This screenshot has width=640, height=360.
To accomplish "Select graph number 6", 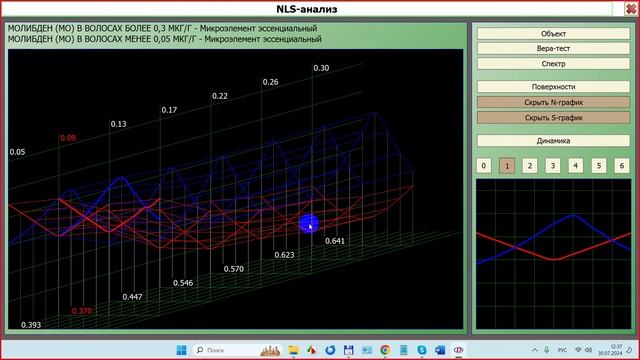I will [622, 166].
